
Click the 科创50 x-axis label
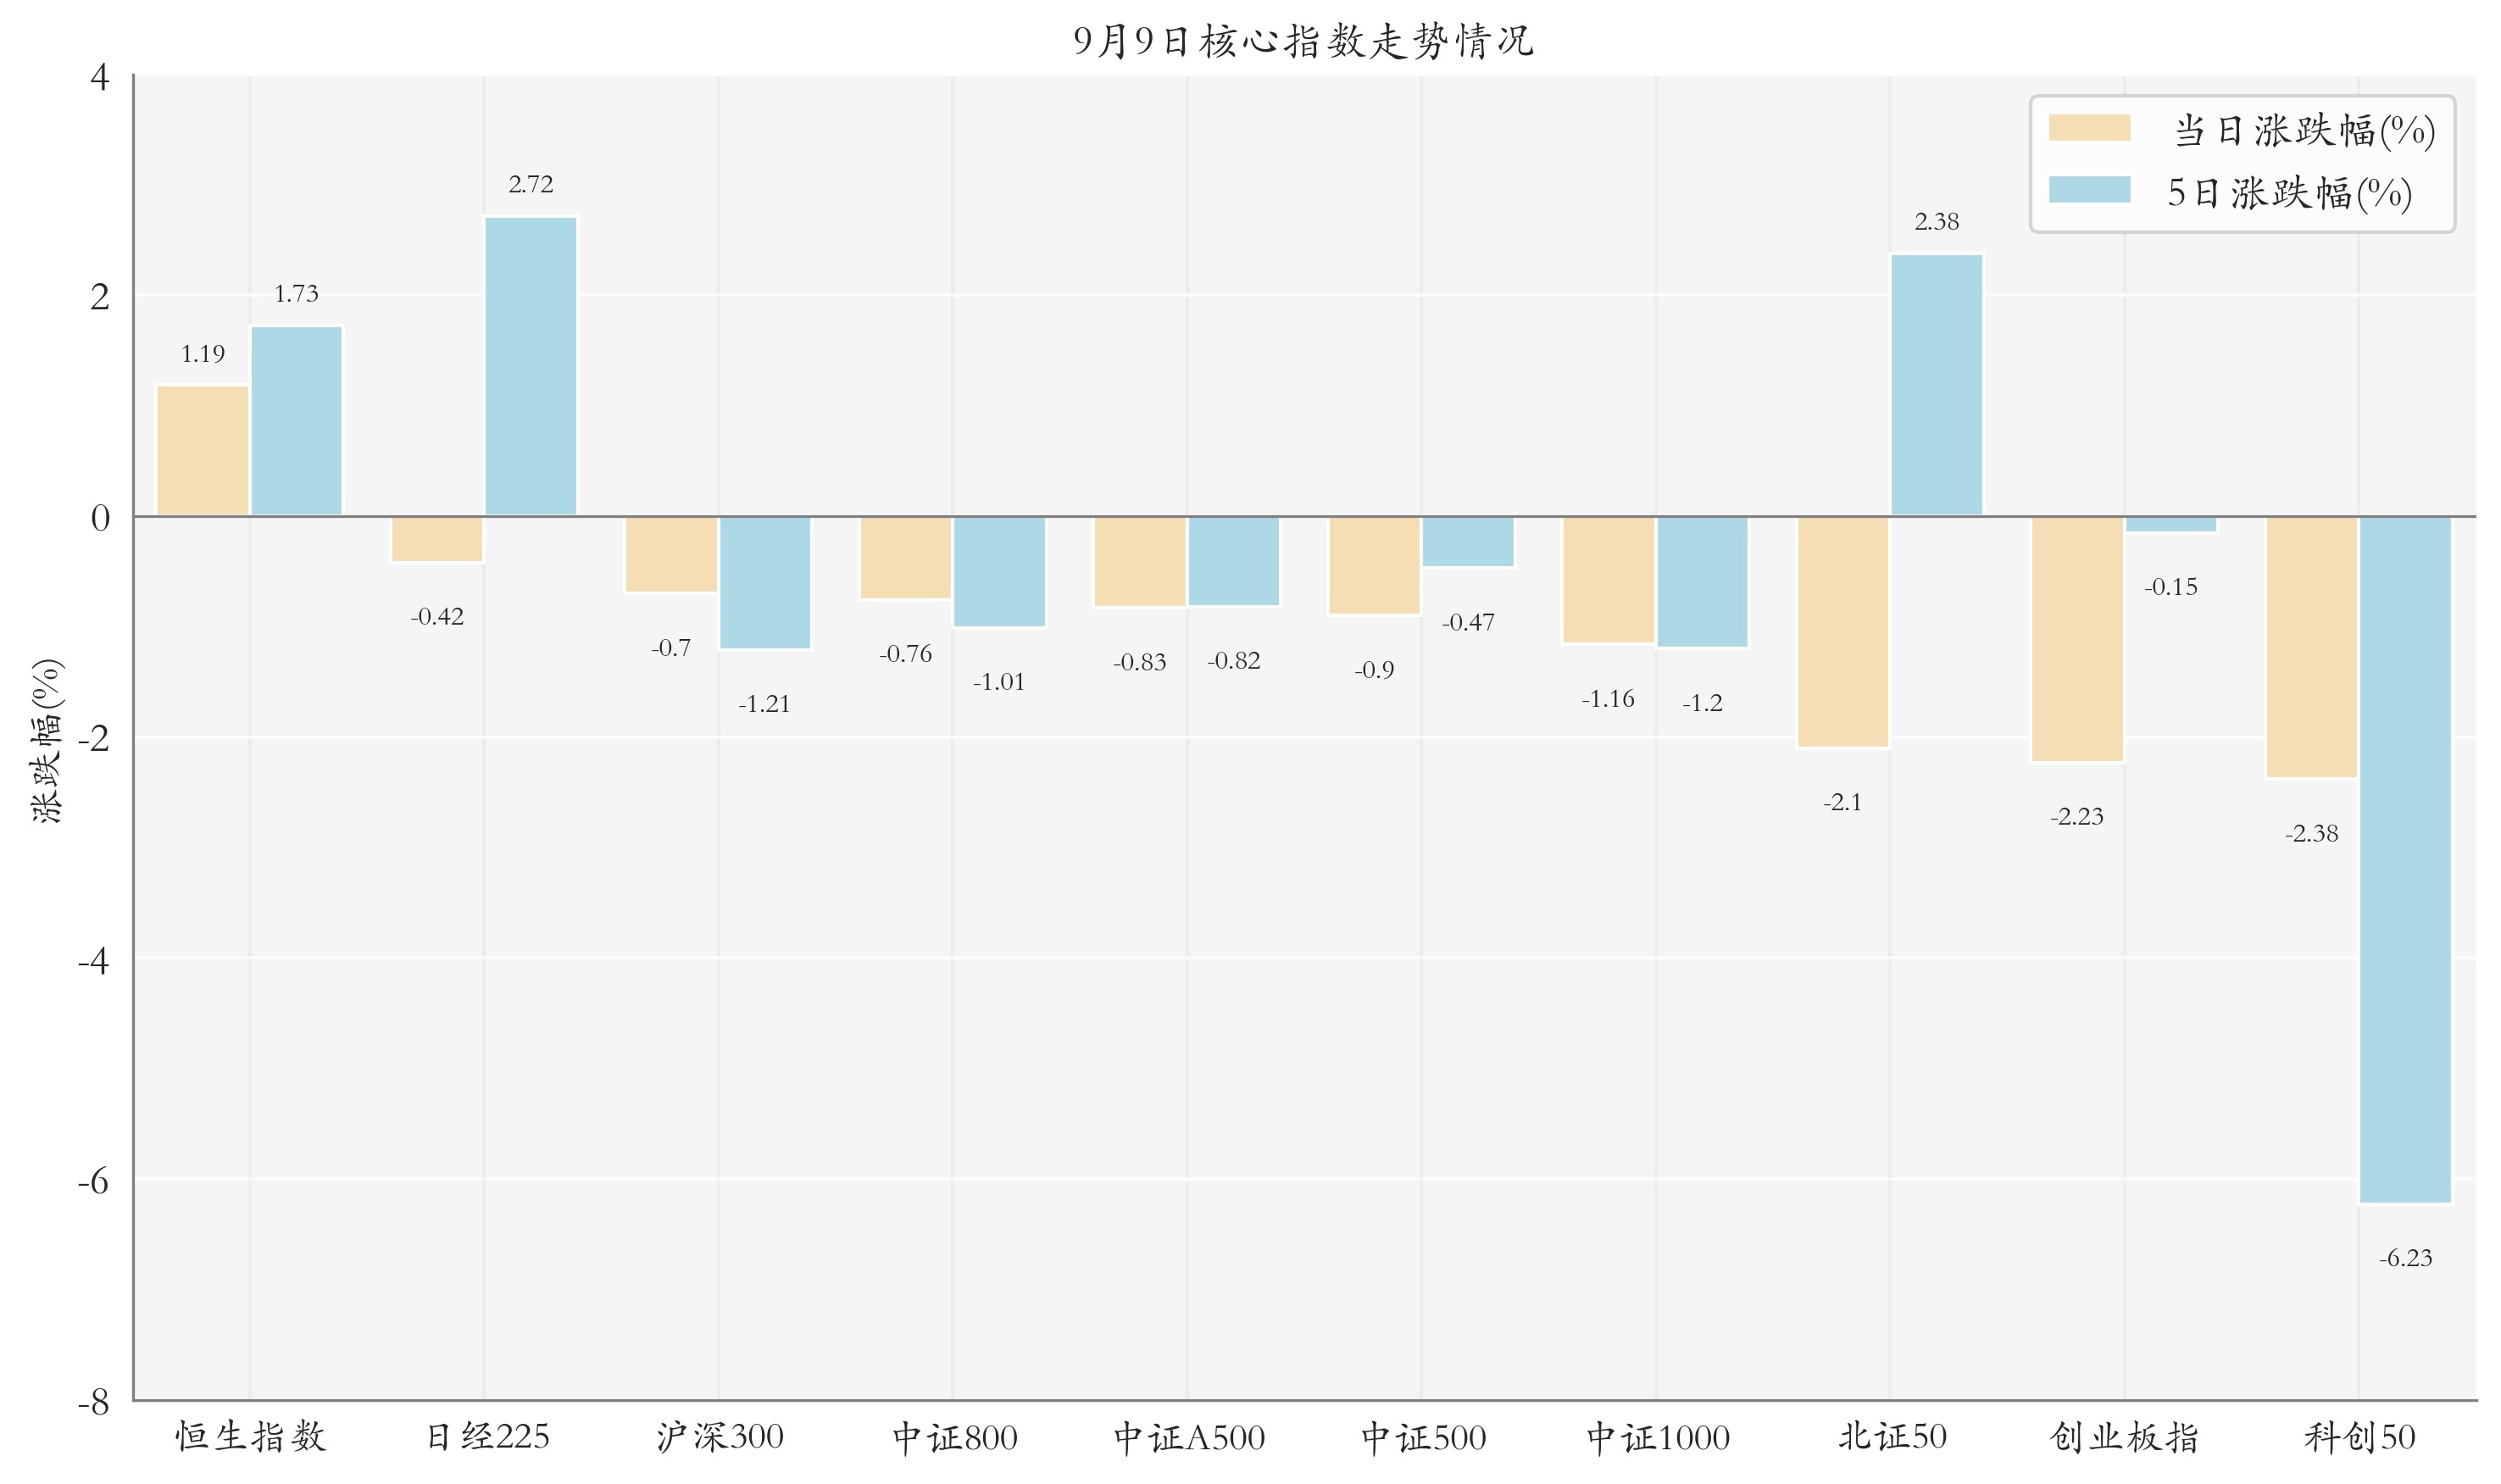tap(2359, 1437)
